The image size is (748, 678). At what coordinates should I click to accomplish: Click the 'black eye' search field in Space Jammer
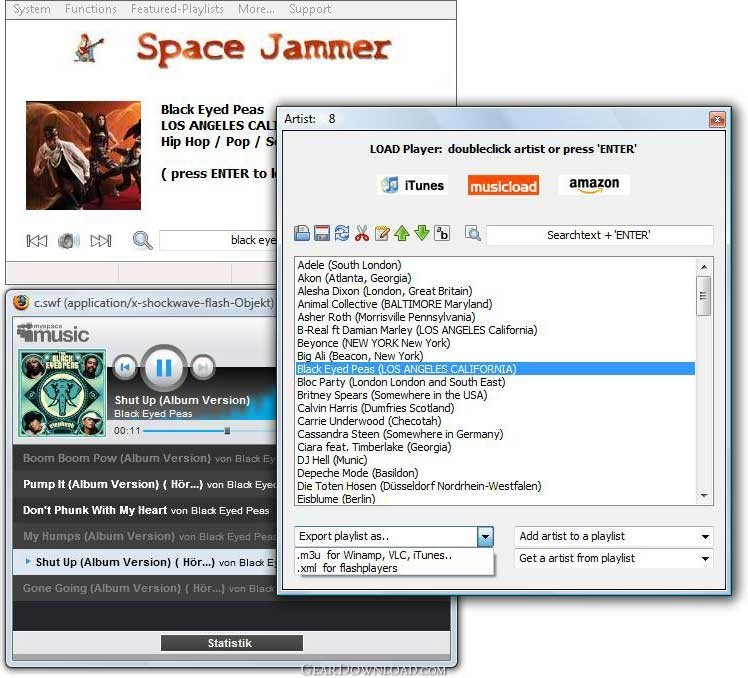[218, 240]
